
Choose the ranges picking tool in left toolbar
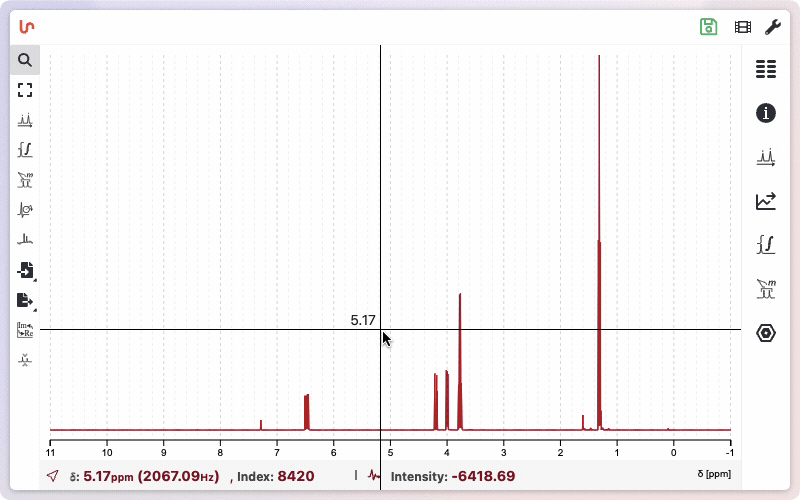tap(25, 180)
